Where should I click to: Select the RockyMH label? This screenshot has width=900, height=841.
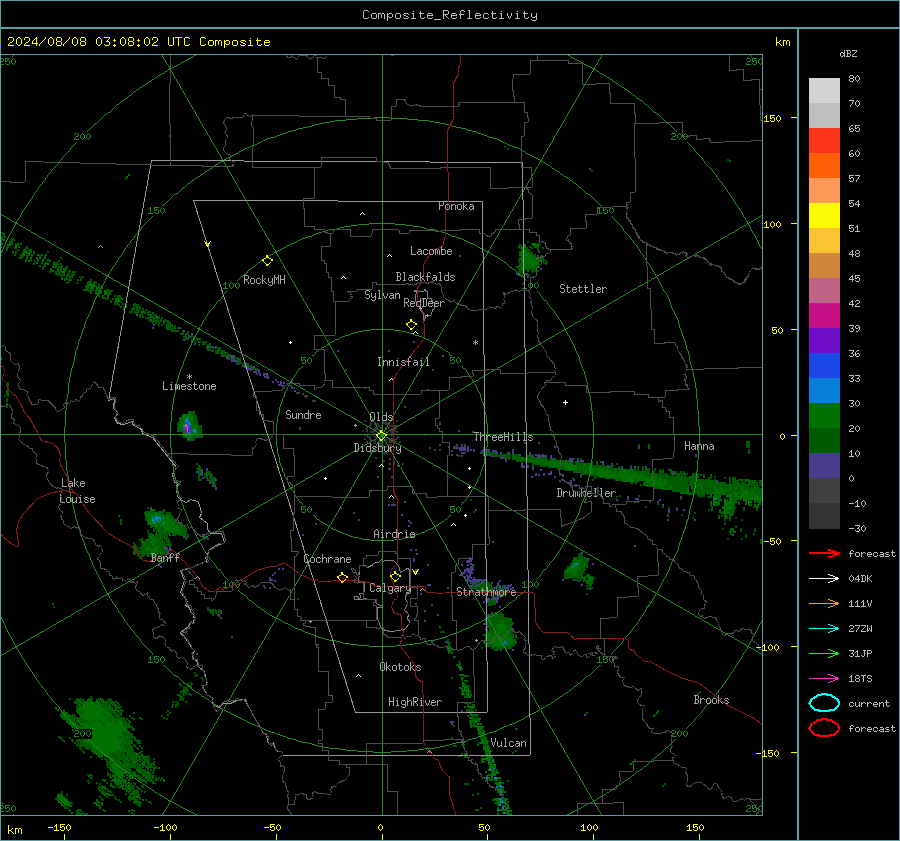[264, 280]
